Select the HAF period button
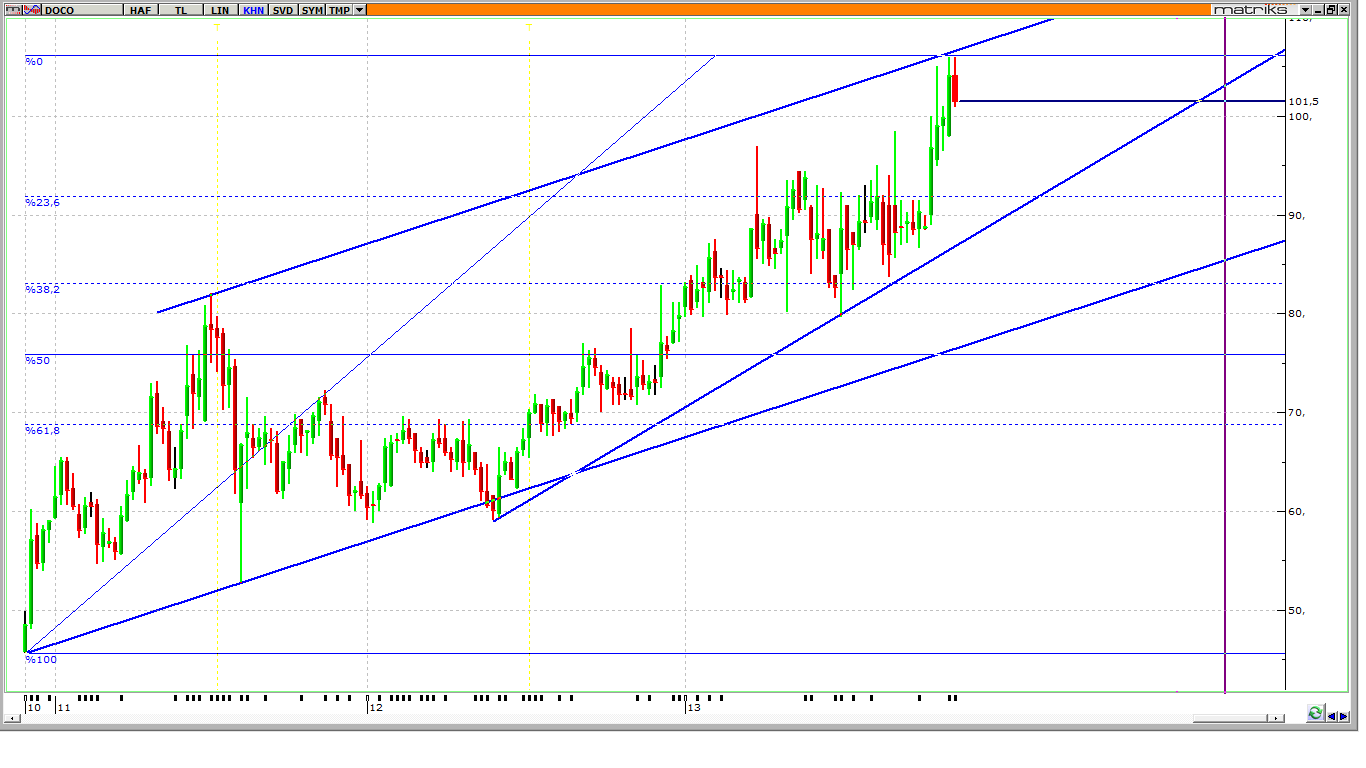Viewport: 1366px width, 768px height. point(140,10)
